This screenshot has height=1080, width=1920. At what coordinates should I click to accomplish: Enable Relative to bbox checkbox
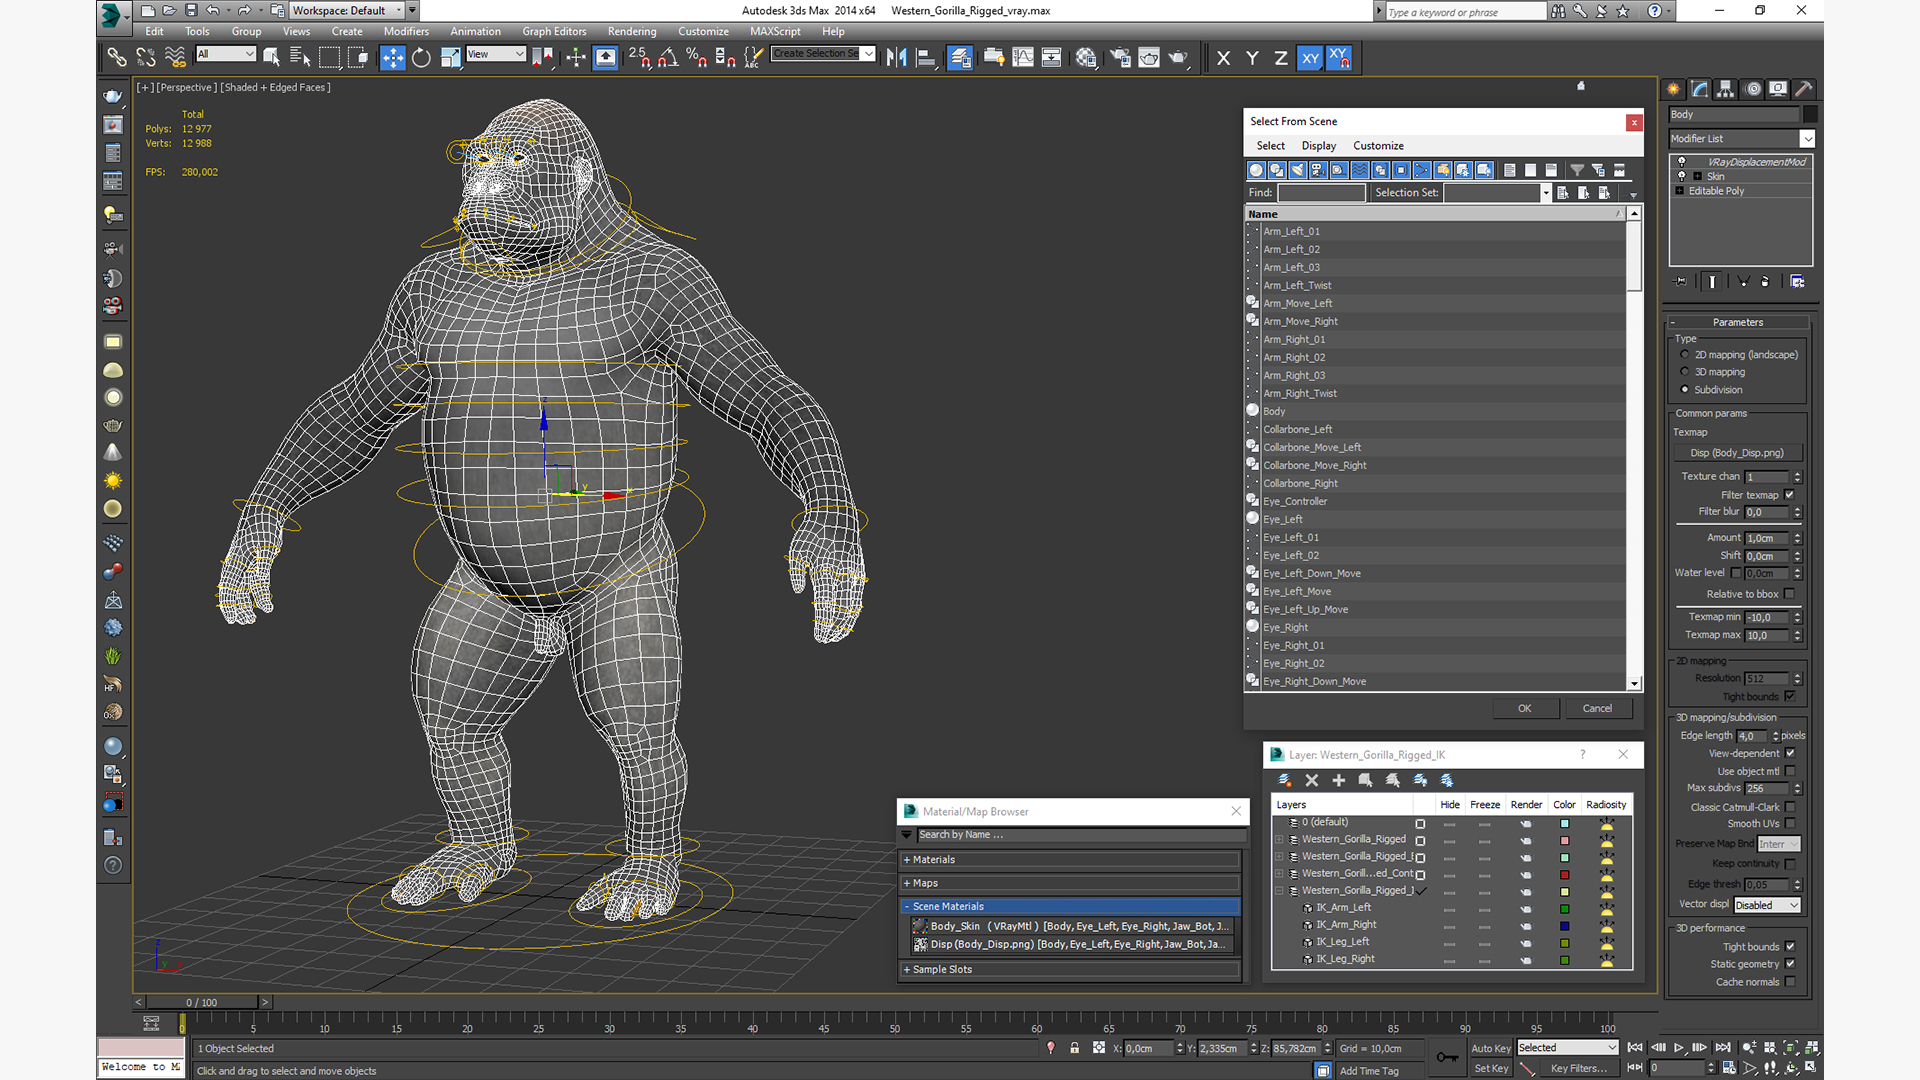pos(1790,594)
